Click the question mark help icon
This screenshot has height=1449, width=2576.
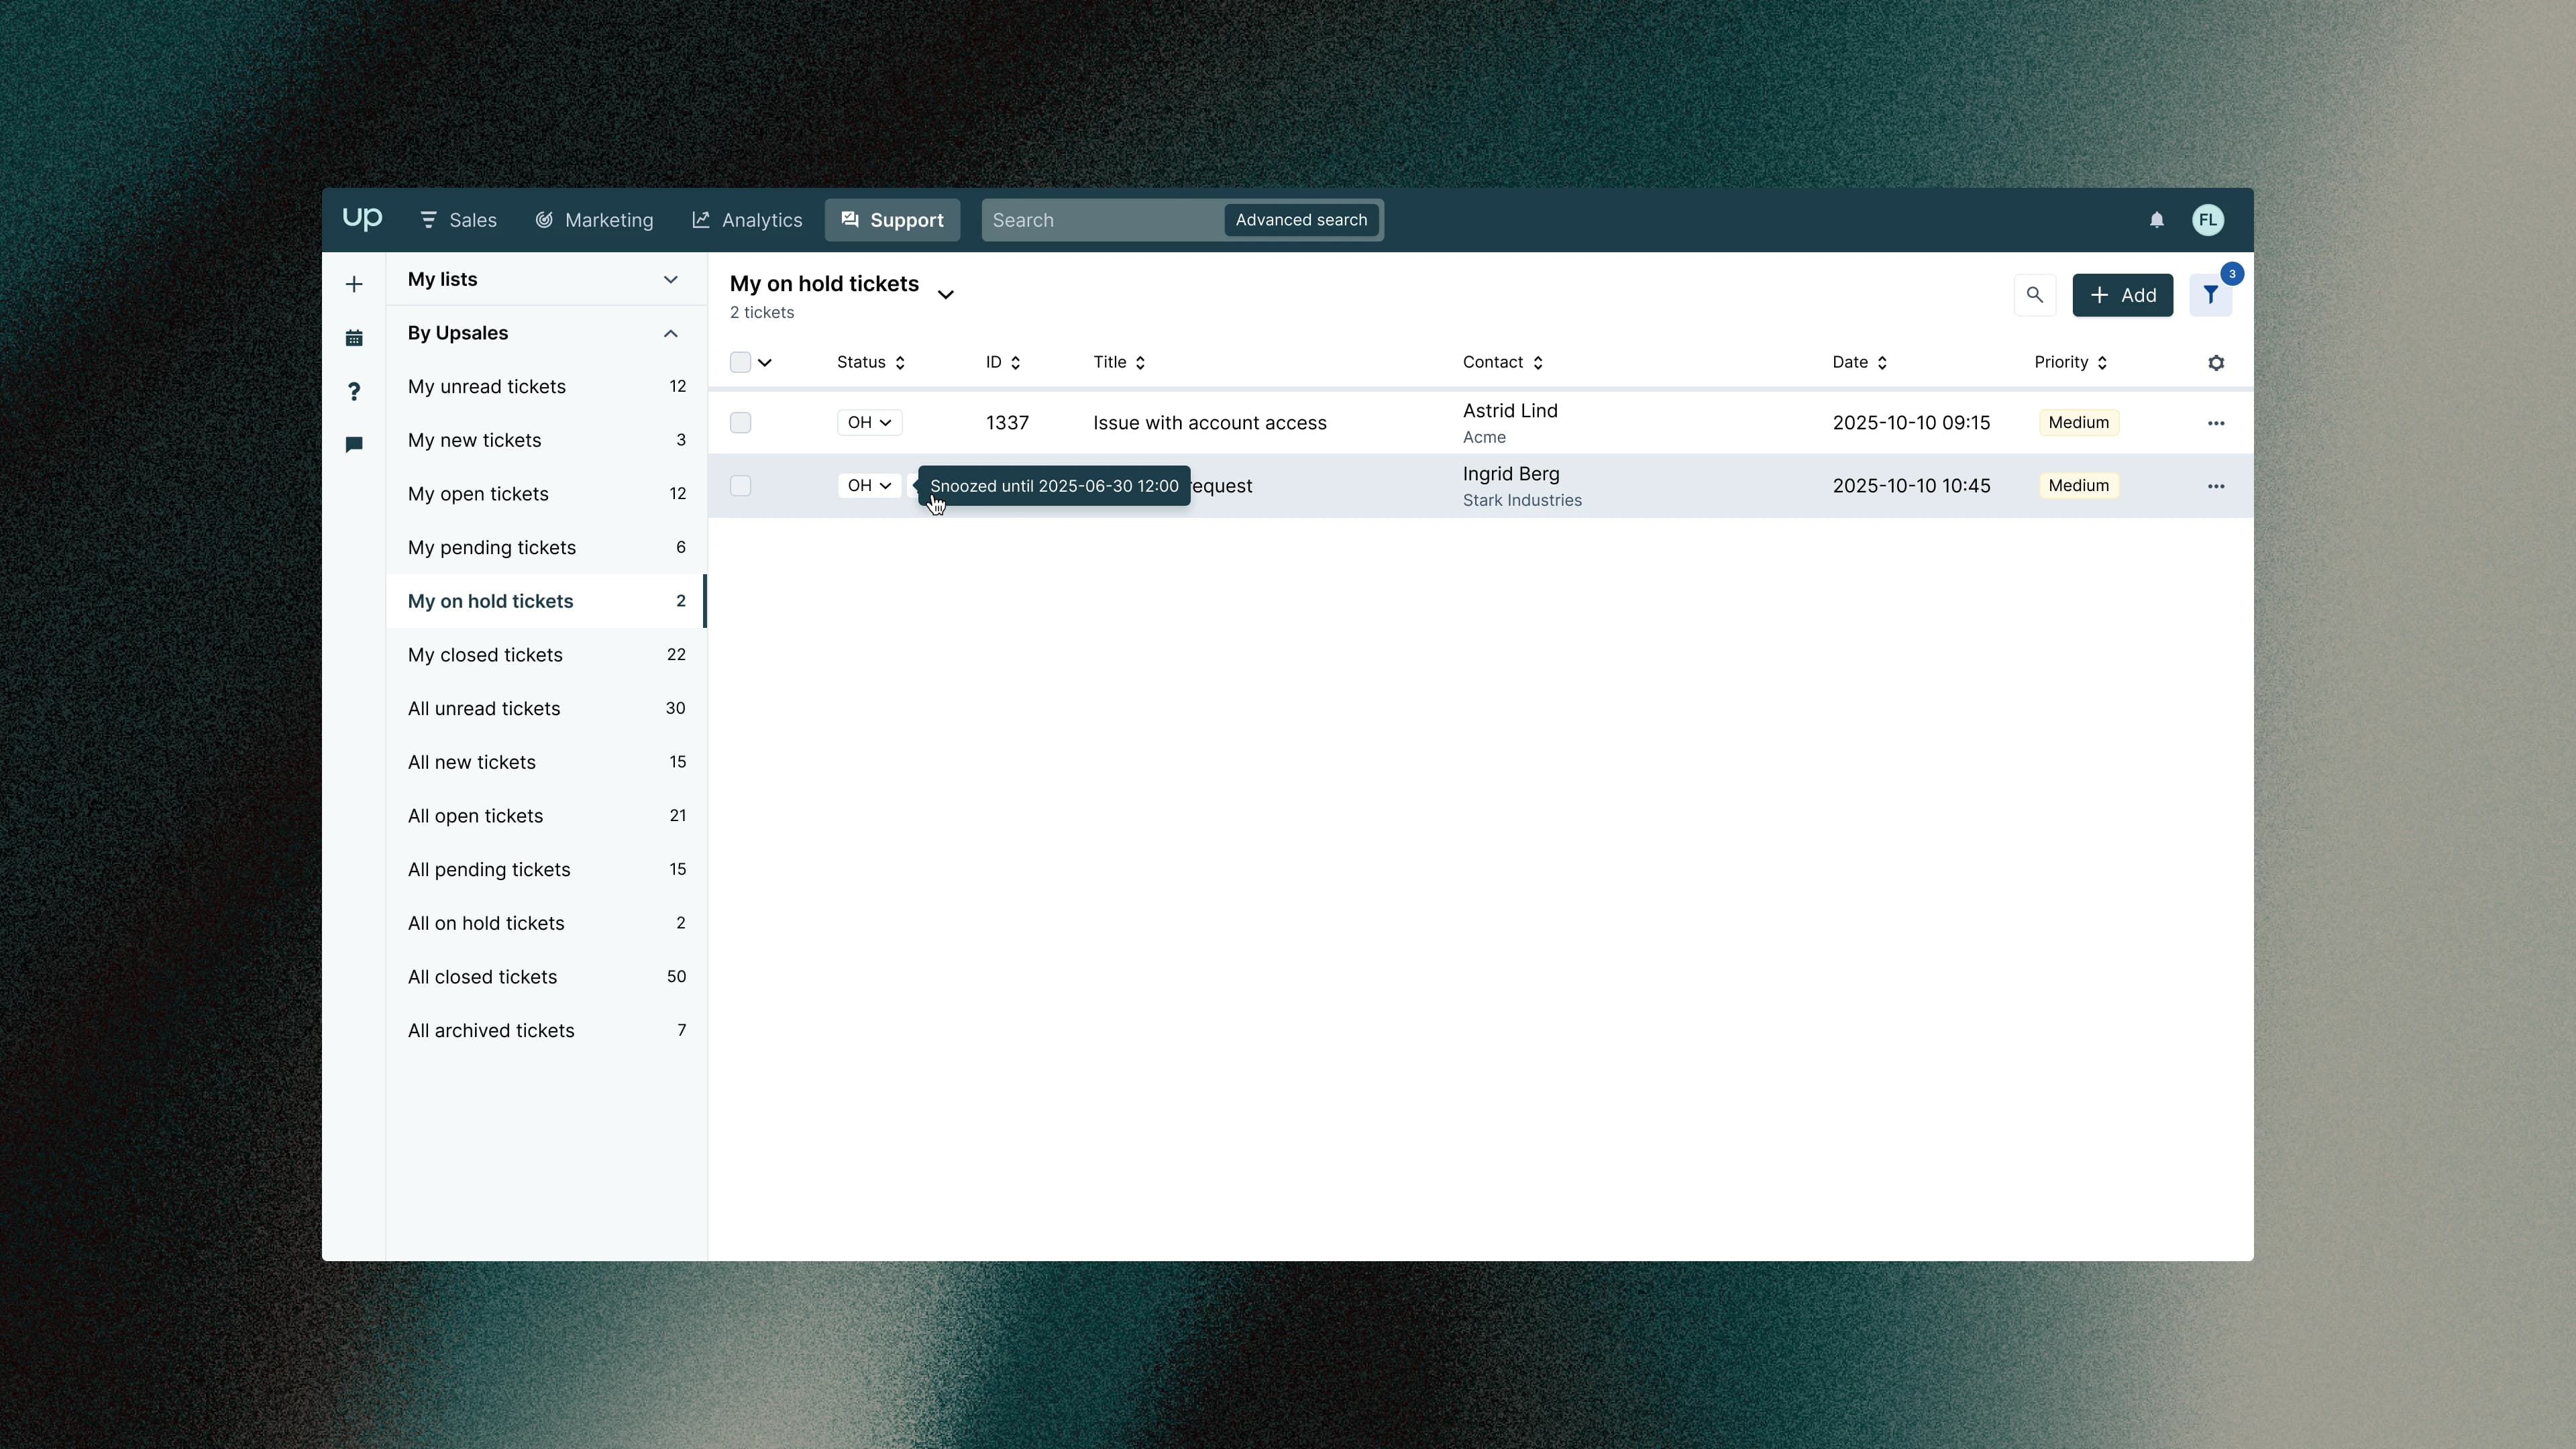tap(354, 392)
